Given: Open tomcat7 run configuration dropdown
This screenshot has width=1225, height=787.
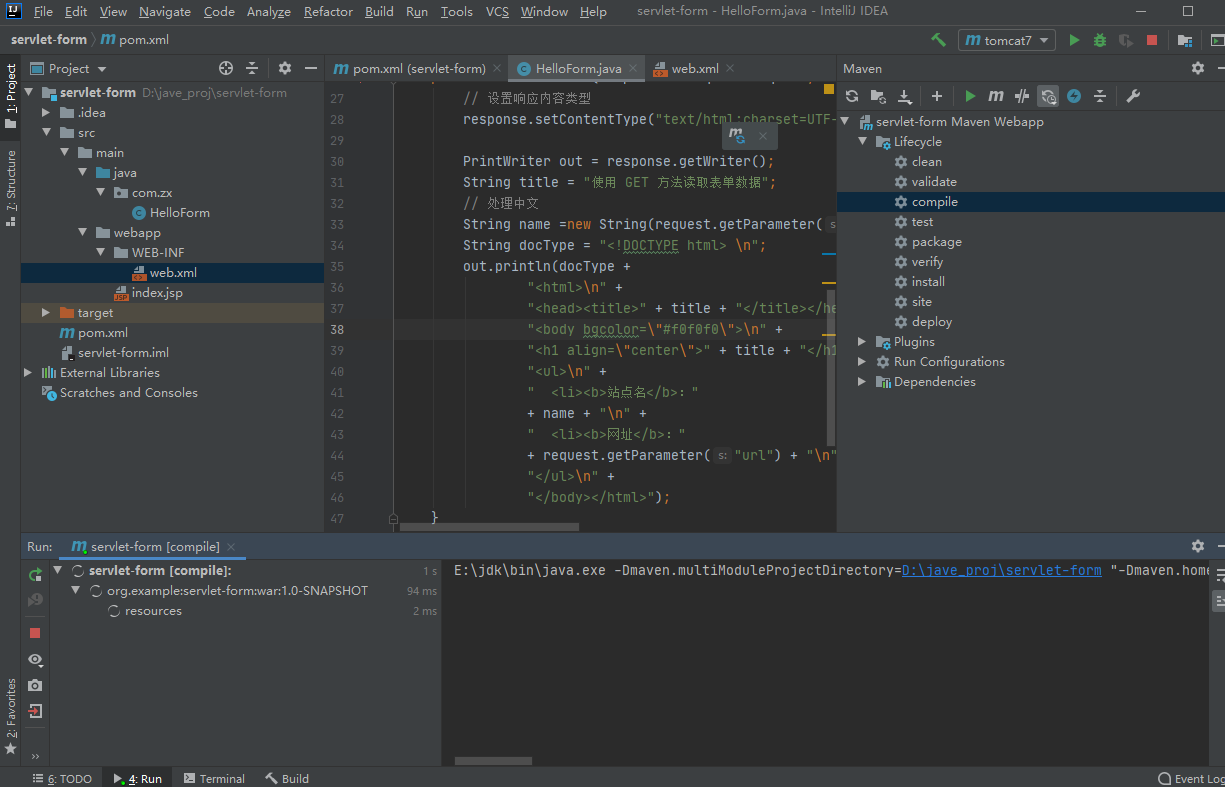Looking at the screenshot, I should [x=1007, y=40].
